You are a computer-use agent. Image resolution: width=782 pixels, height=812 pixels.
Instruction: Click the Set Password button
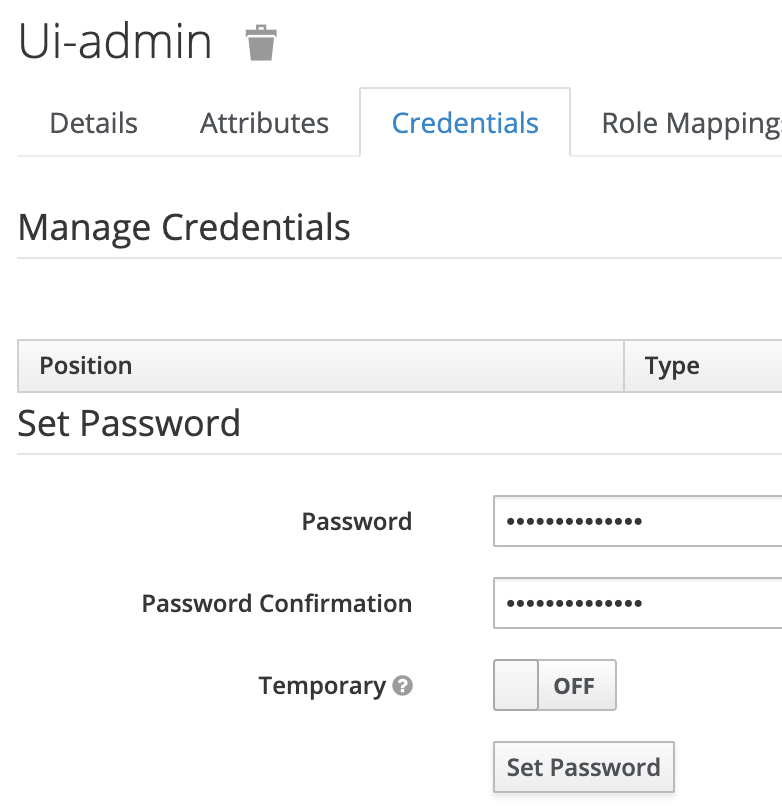click(x=583, y=767)
